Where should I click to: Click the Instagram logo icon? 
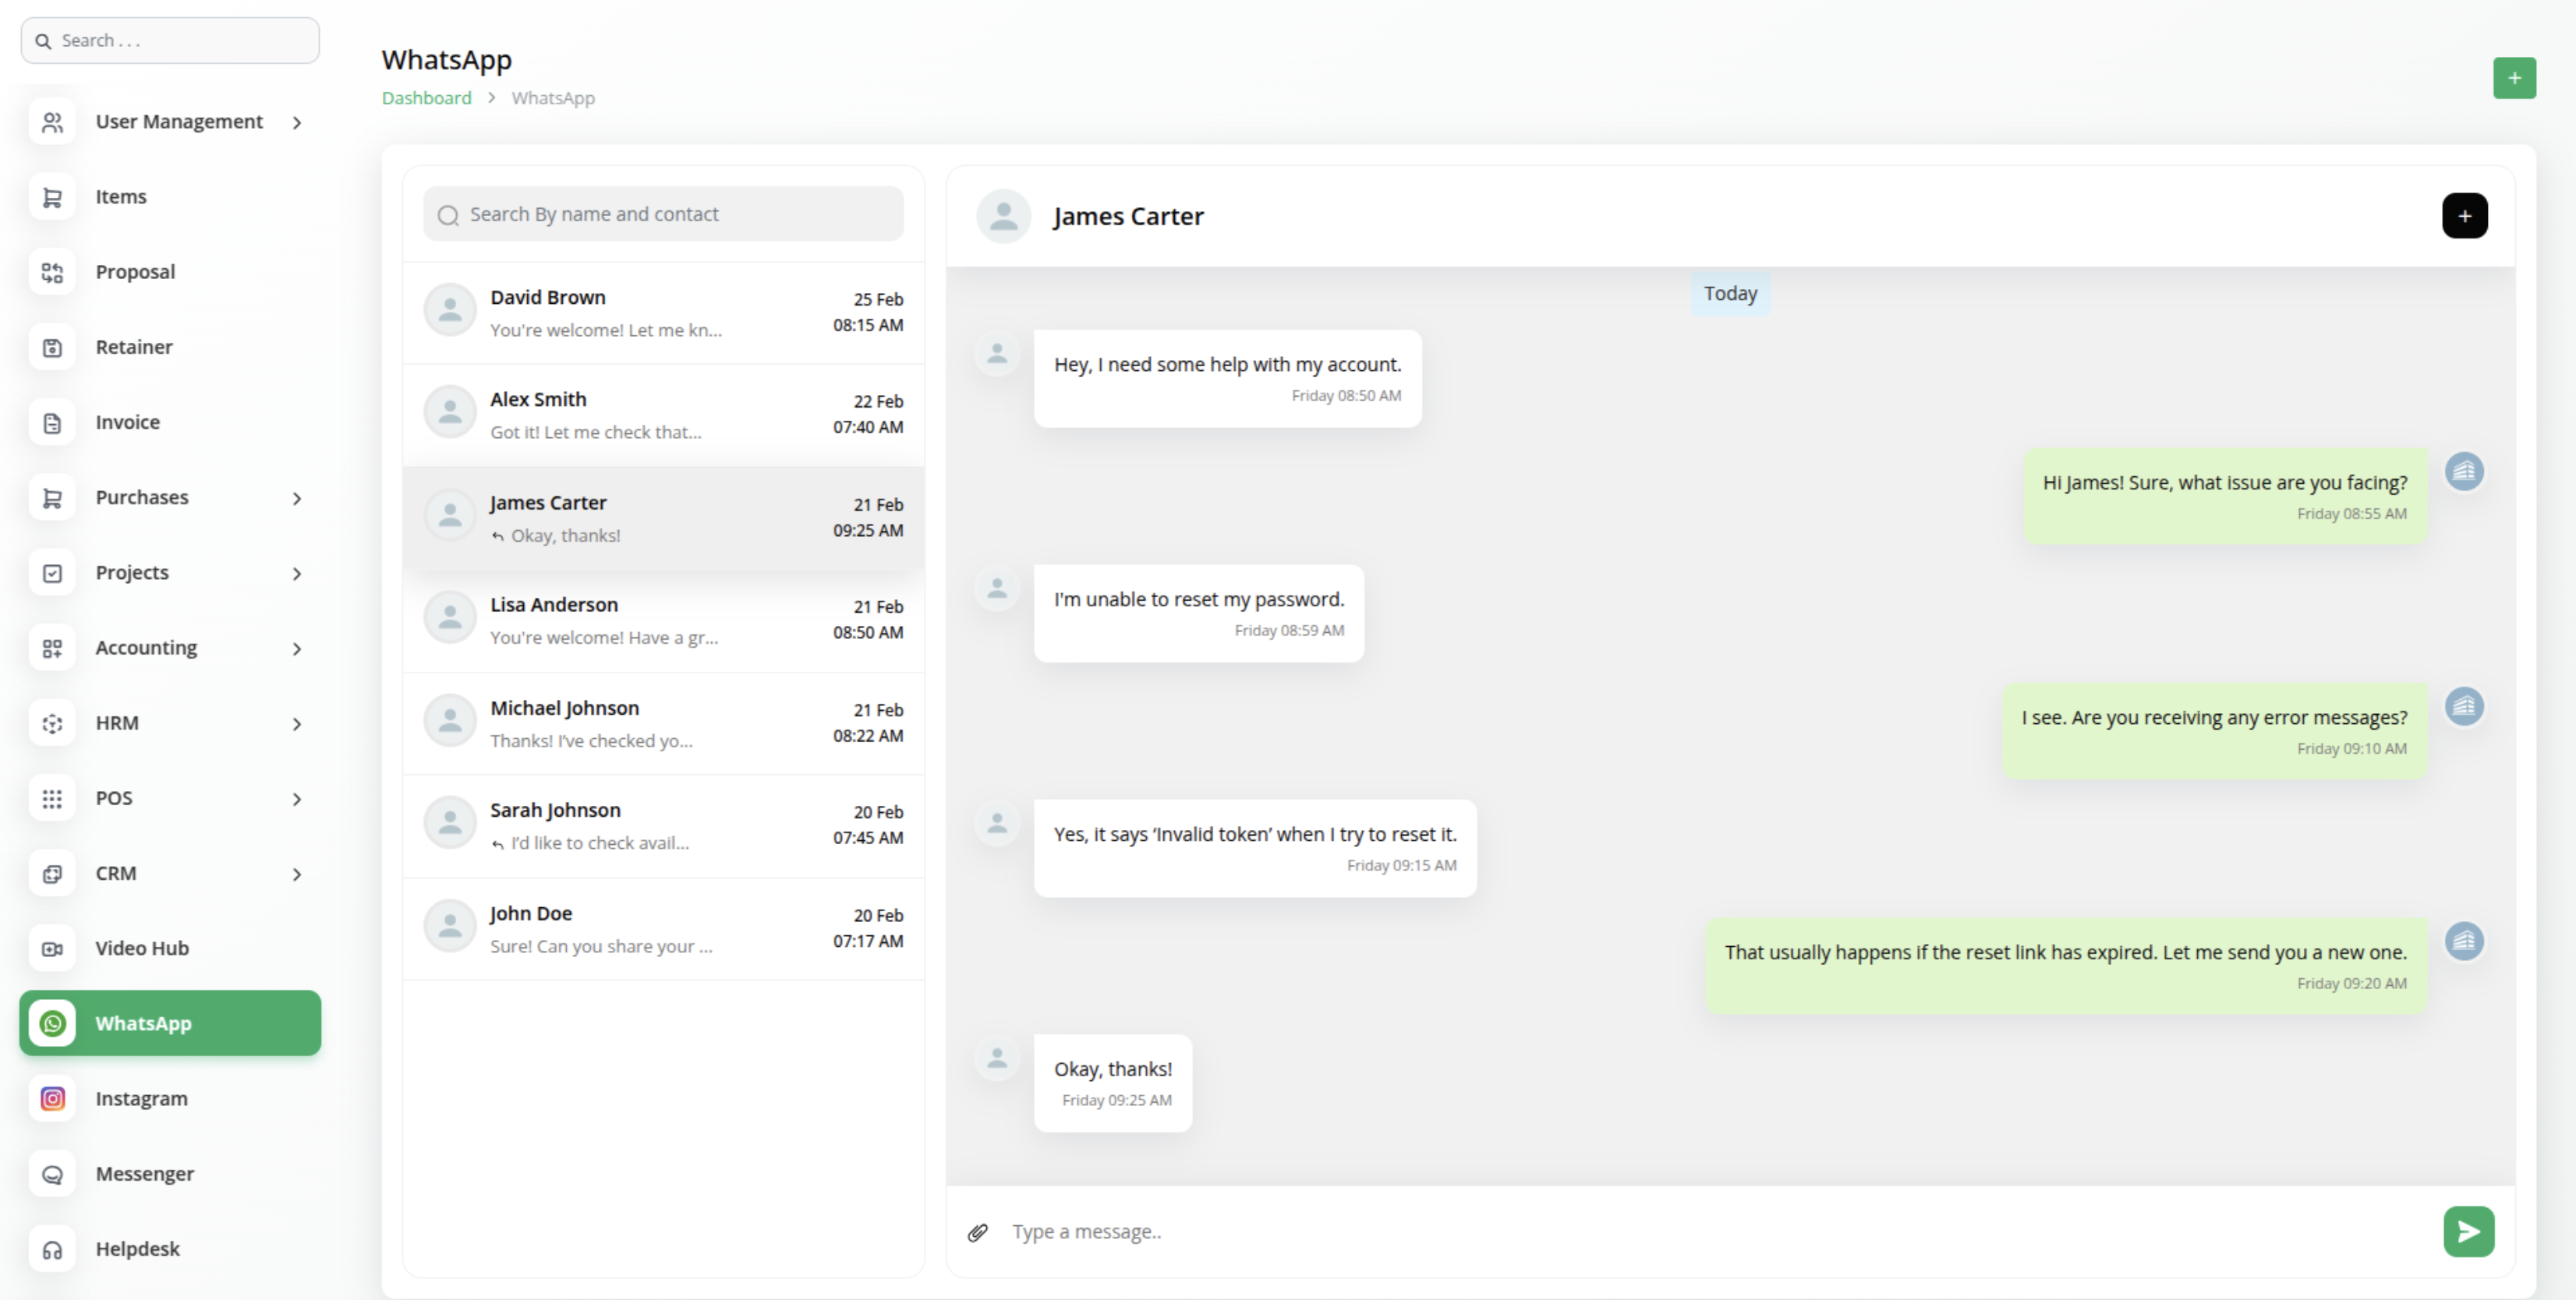click(52, 1098)
